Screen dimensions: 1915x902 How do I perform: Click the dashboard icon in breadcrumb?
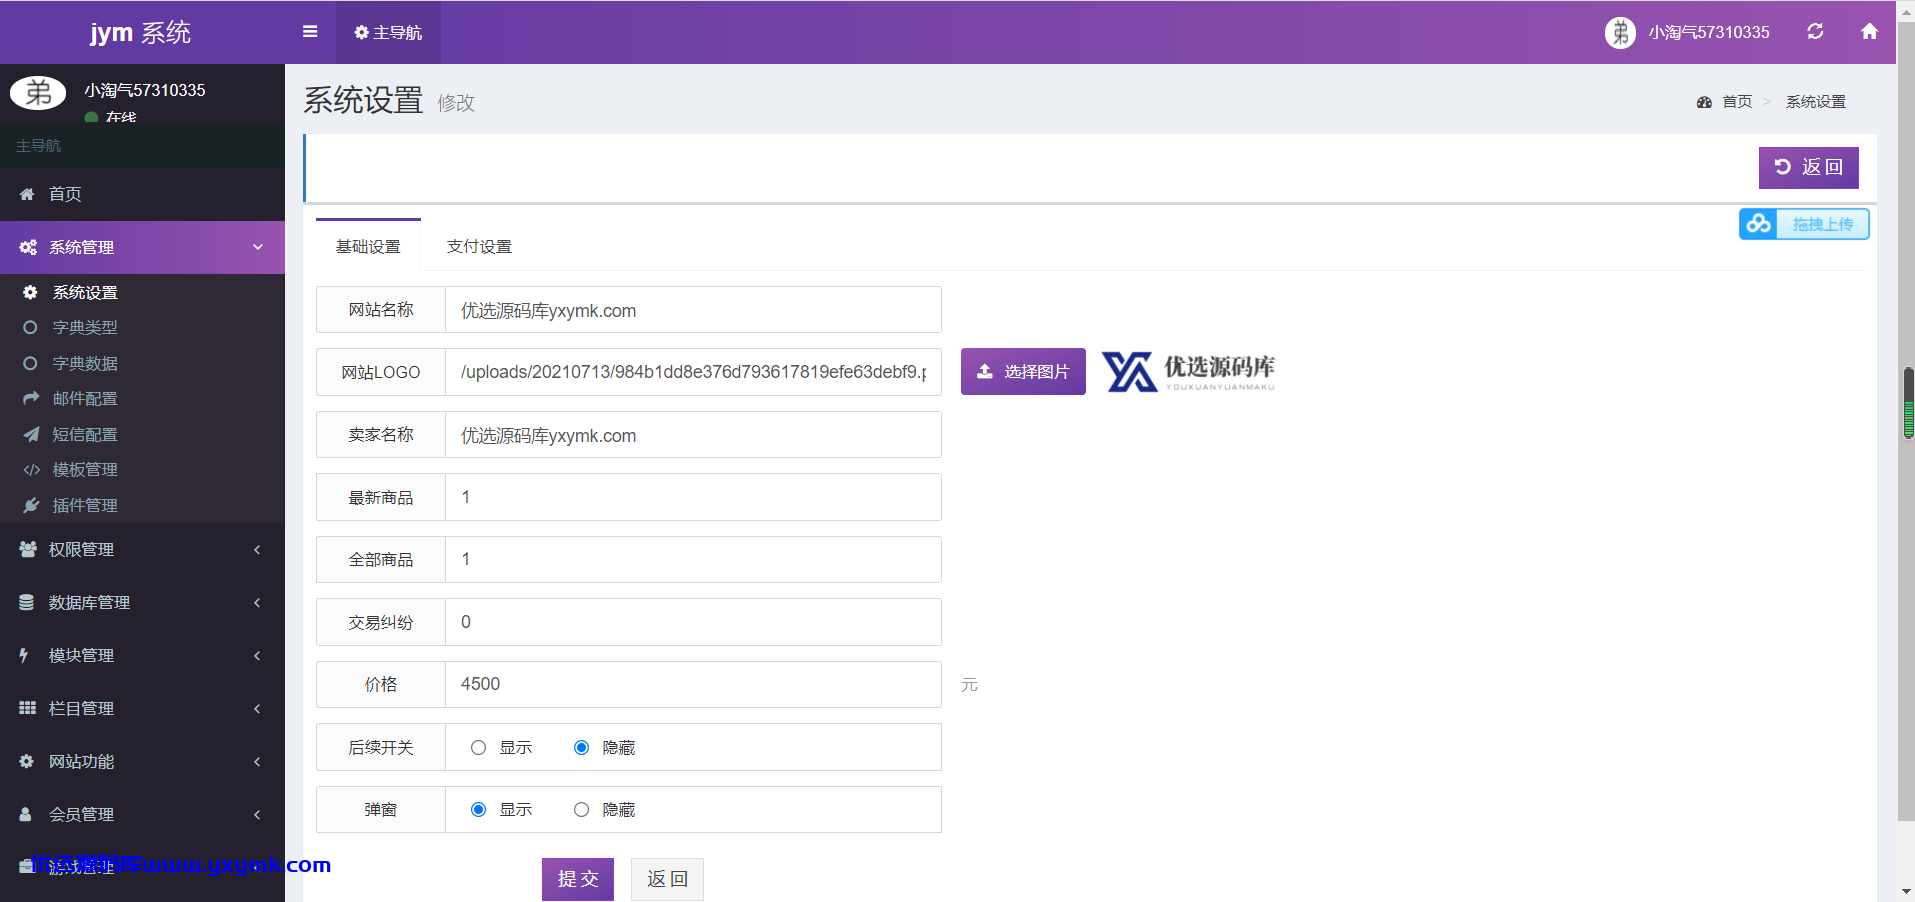[x=1704, y=102]
